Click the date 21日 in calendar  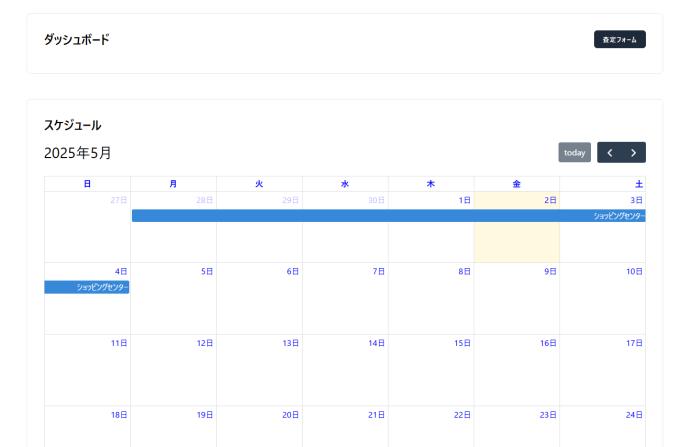[x=376, y=415]
